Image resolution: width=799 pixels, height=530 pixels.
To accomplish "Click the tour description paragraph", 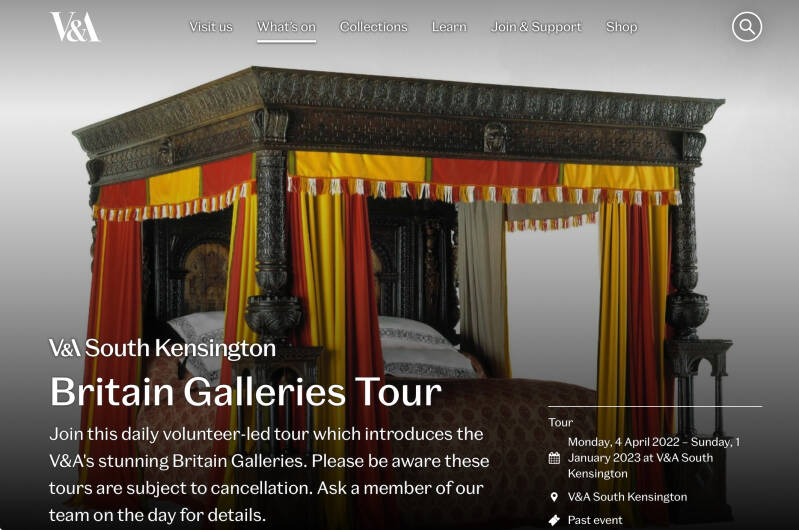I will pyautogui.click(x=269, y=474).
